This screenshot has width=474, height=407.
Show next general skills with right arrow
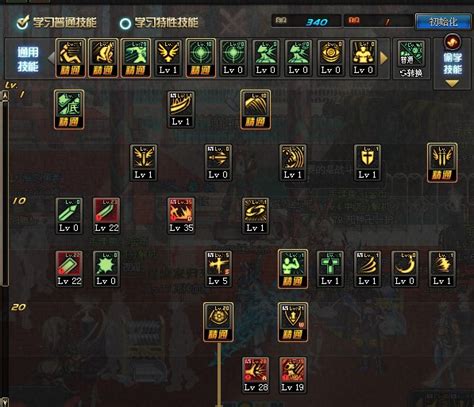click(x=384, y=58)
